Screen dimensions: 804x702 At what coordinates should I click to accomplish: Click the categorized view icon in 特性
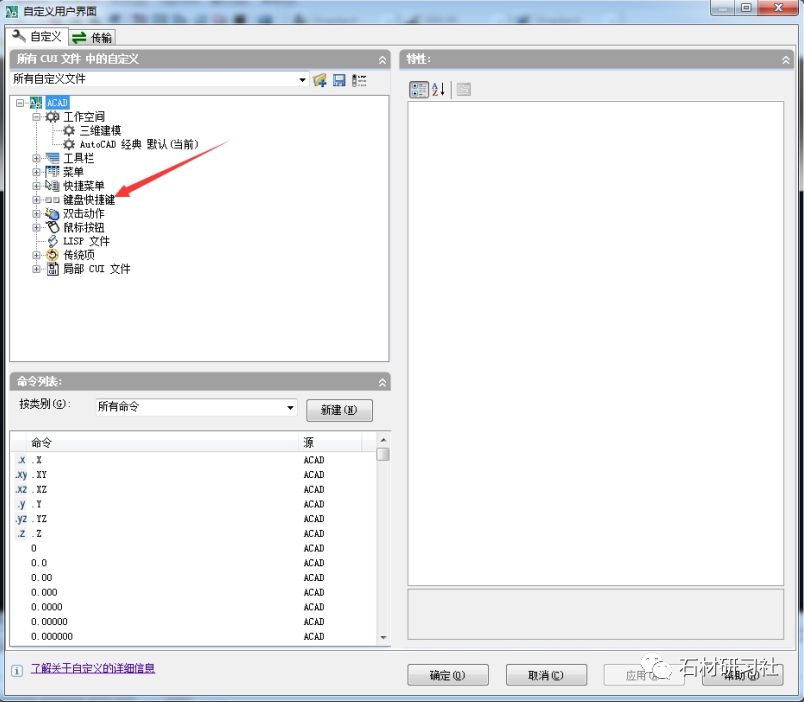coord(418,89)
